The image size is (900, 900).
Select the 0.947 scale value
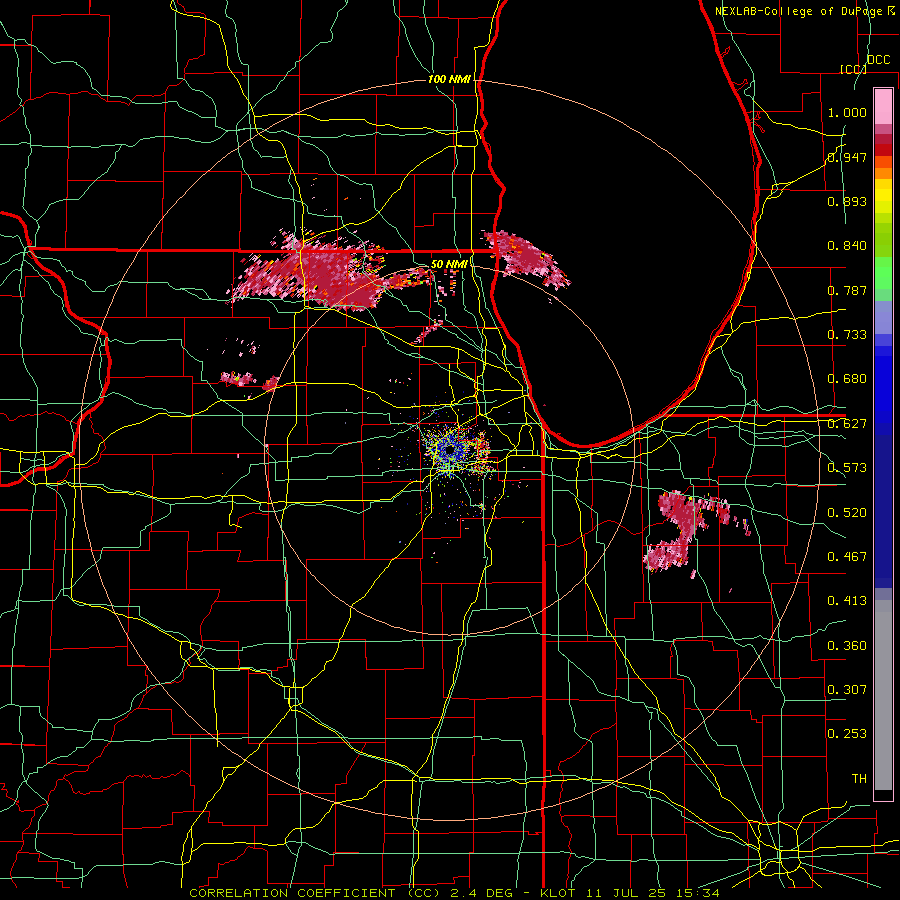pyautogui.click(x=847, y=157)
